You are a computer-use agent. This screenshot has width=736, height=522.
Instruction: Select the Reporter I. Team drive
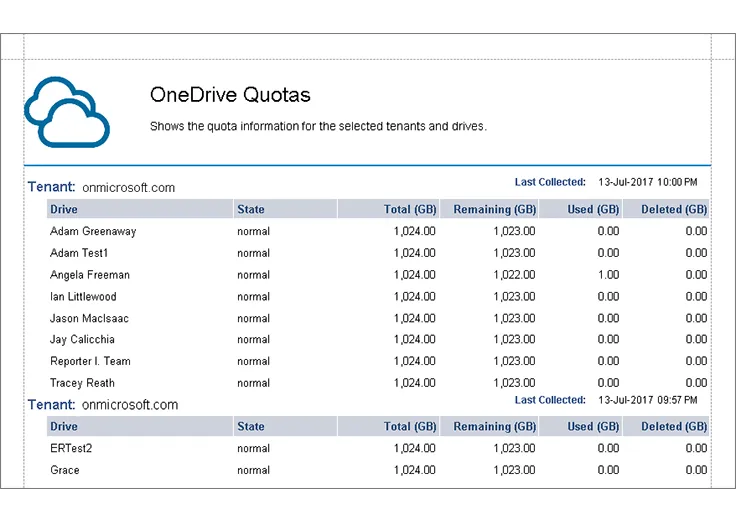pos(90,361)
